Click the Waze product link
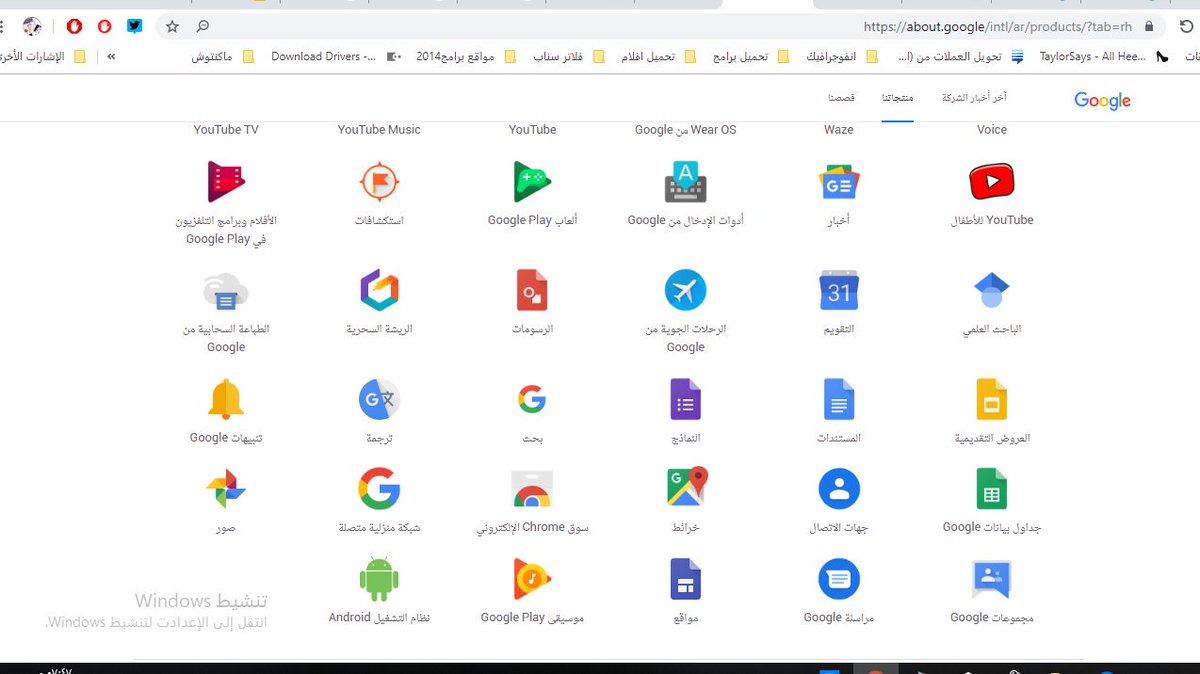The width and height of the screenshot is (1200, 674). point(839,129)
